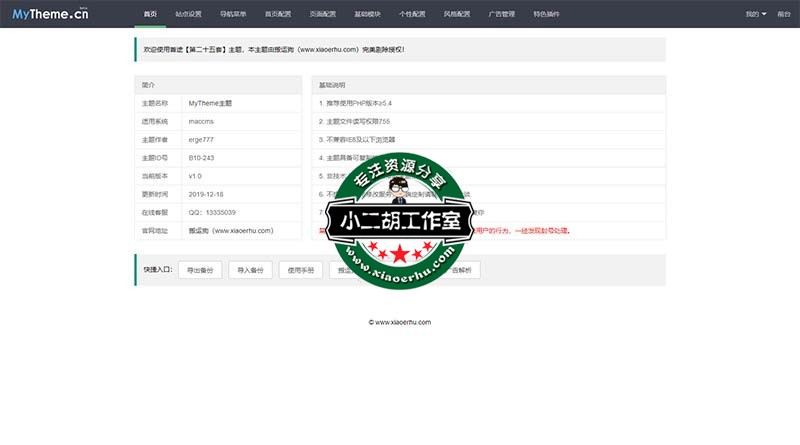Open the 使用手册 shortcut button

(x=301, y=270)
